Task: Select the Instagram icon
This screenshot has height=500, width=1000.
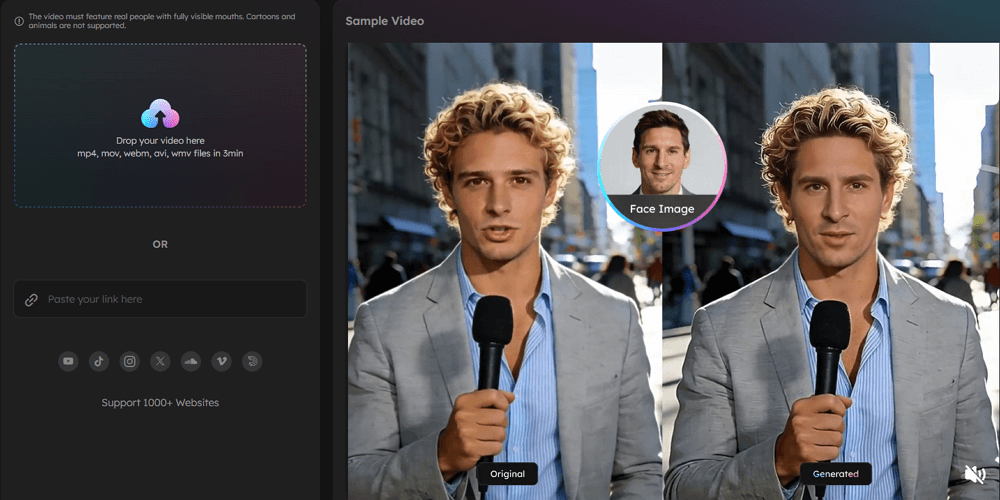Action: [x=129, y=361]
